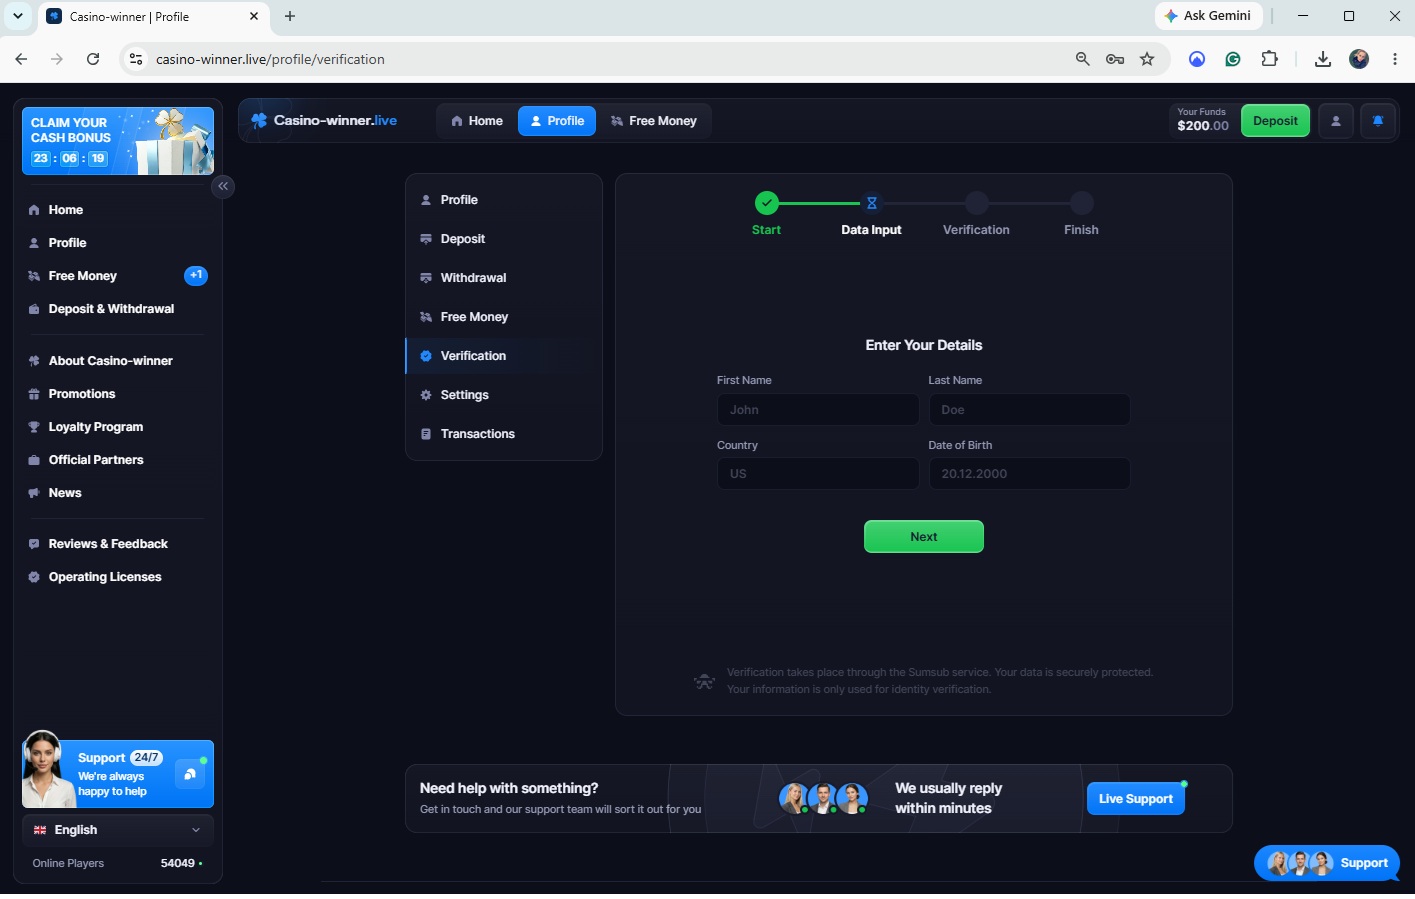
Task: Open Deposit & Withdrawal sidebar item
Action: click(x=111, y=309)
